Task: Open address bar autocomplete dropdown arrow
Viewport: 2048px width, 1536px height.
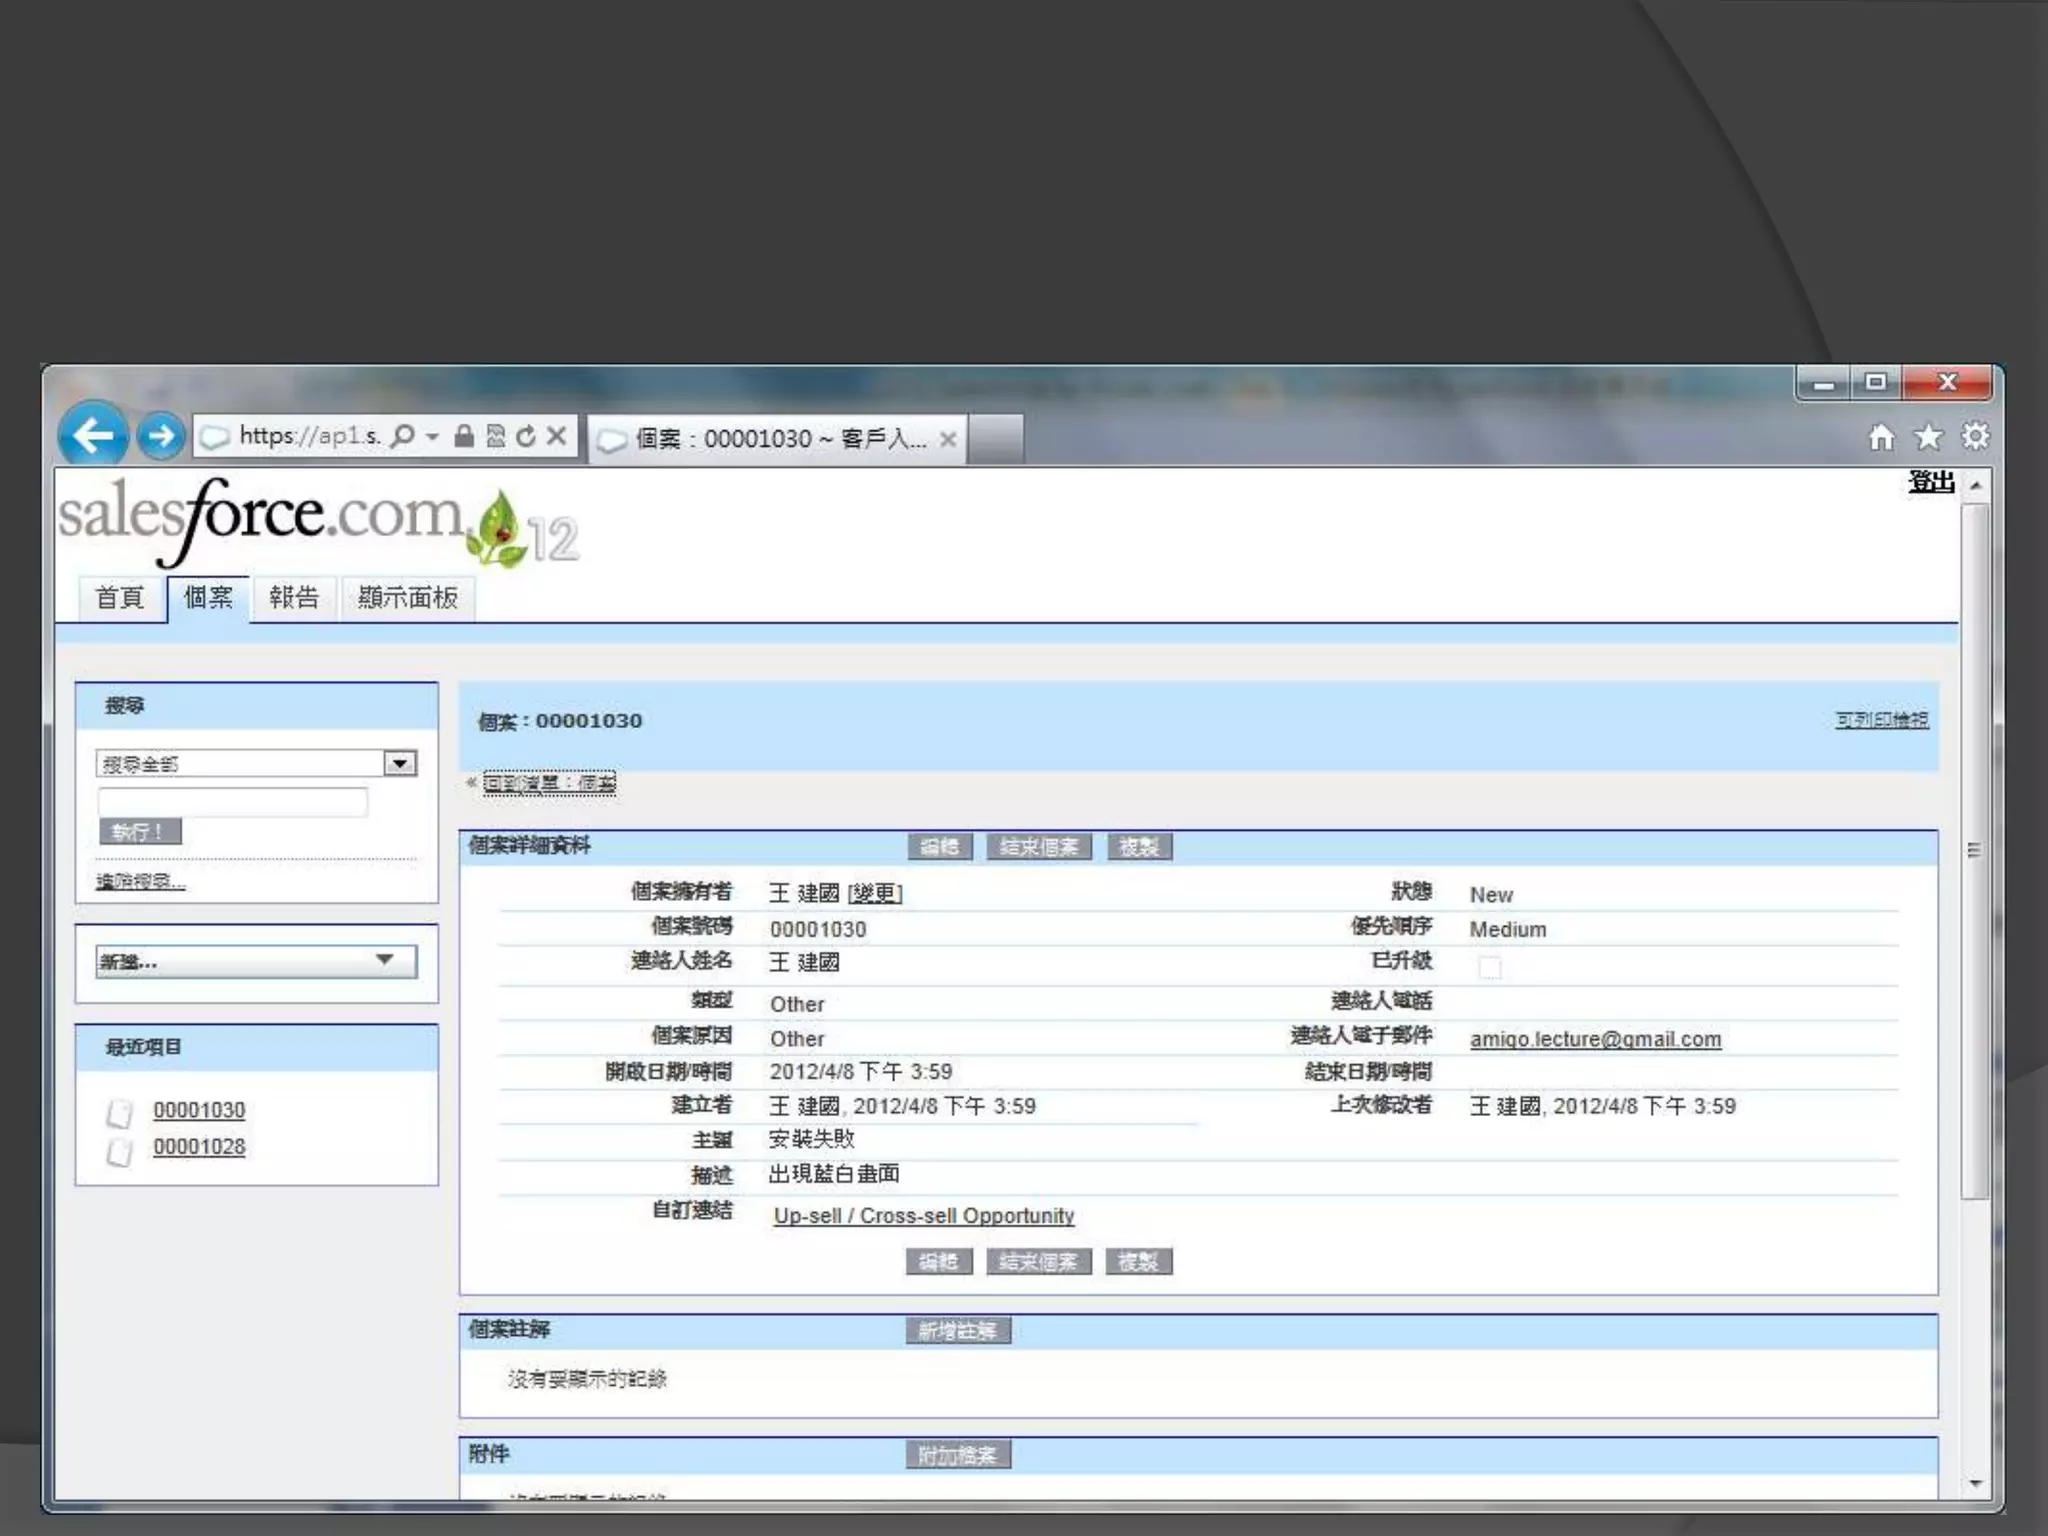Action: pos(432,437)
